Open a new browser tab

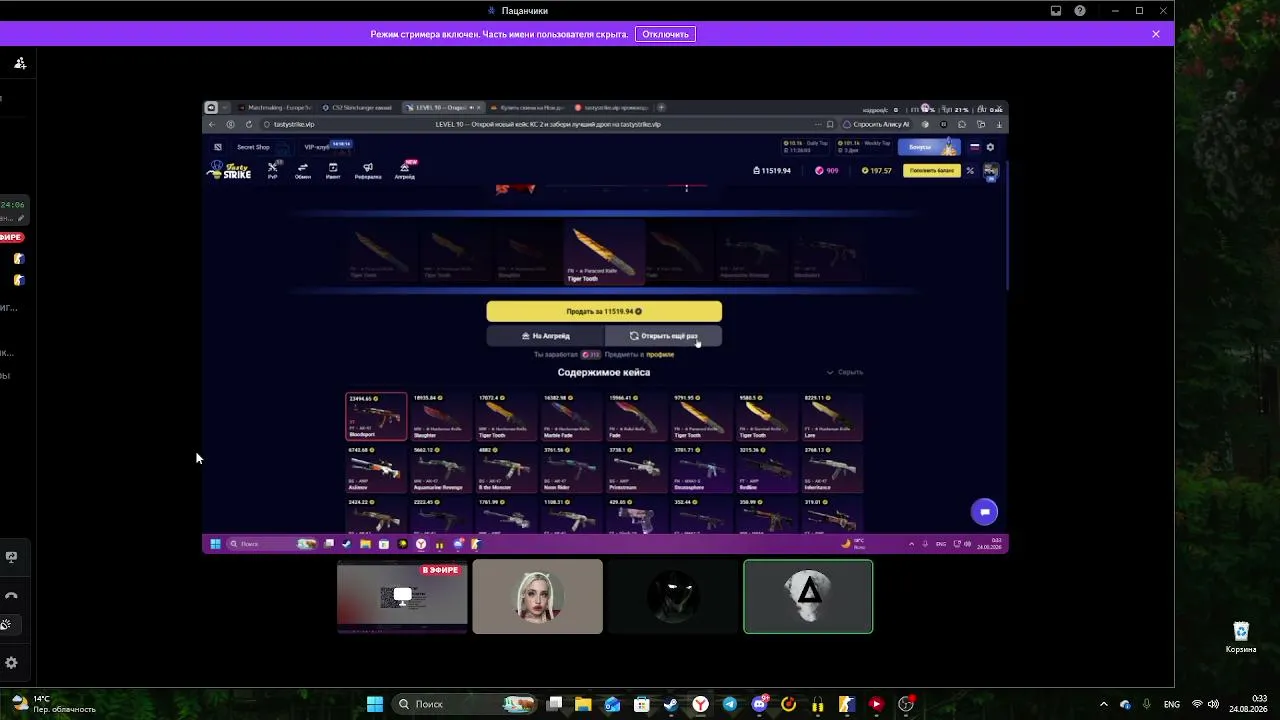coord(661,108)
